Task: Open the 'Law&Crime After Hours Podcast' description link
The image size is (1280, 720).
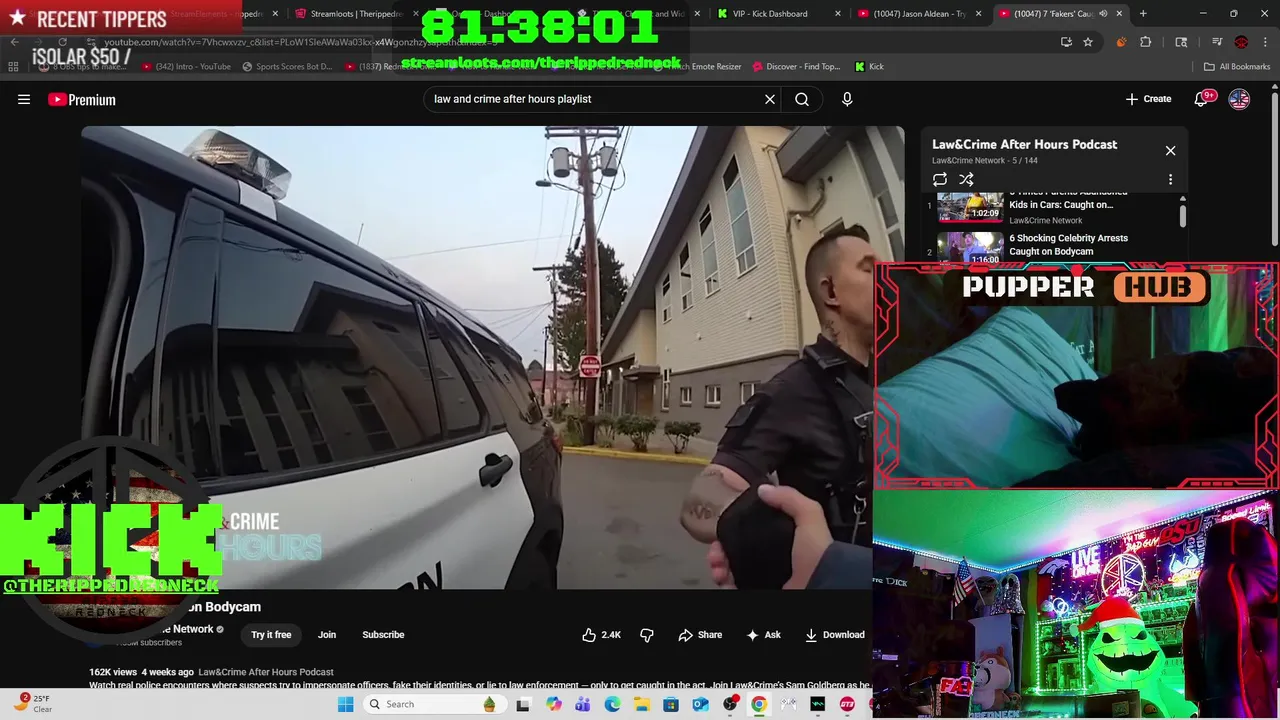Action: click(x=266, y=672)
